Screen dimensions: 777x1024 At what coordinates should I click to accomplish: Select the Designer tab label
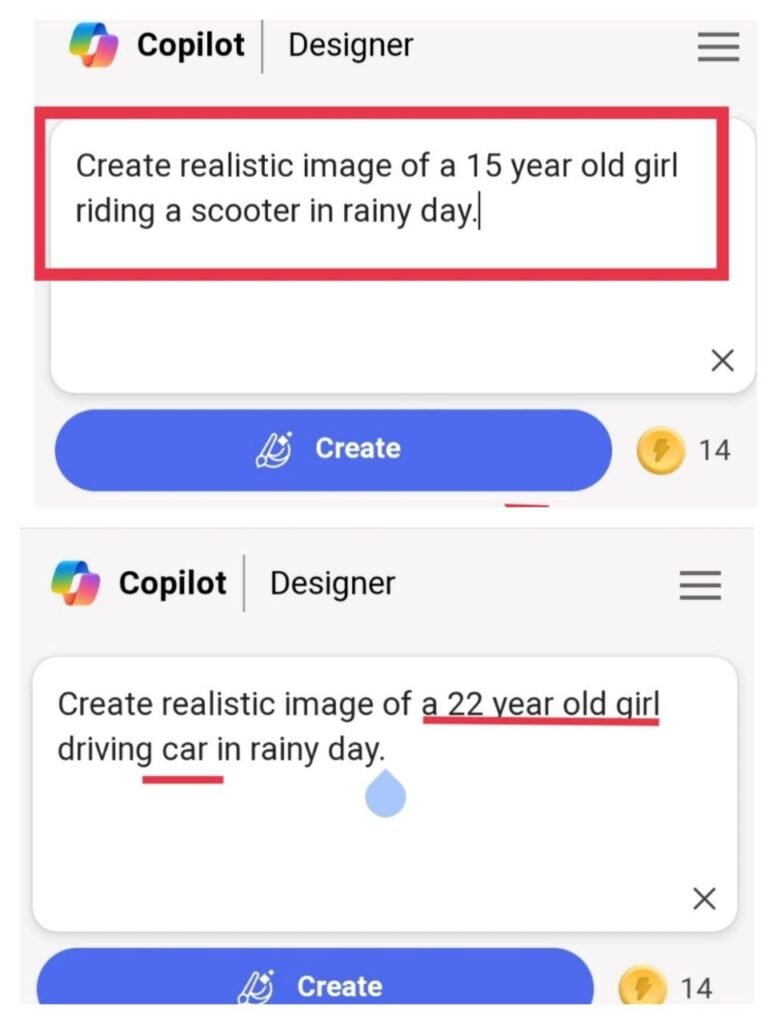(348, 44)
